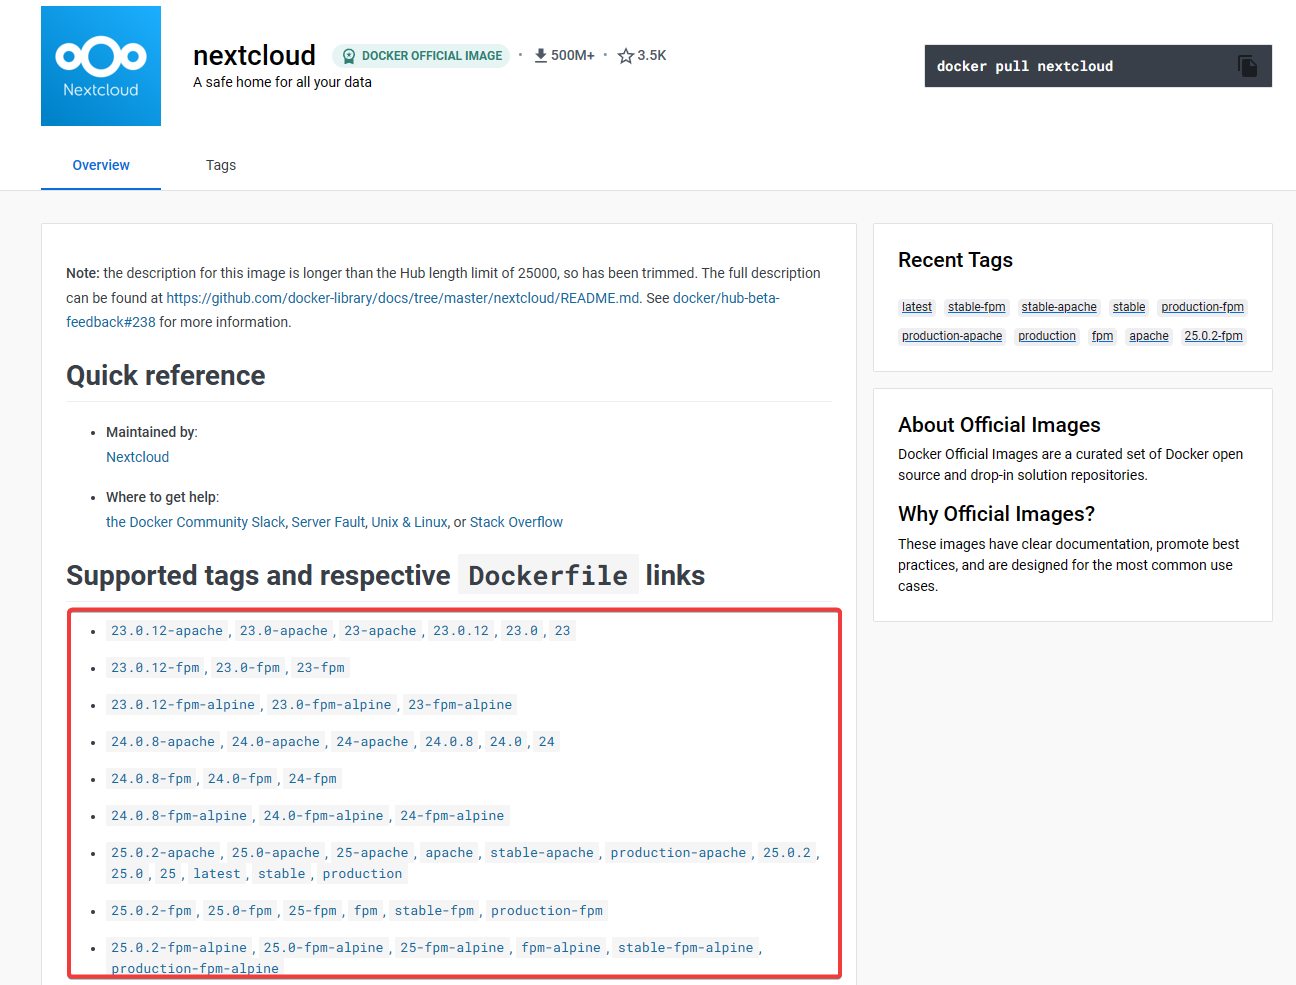This screenshot has height=985, width=1296.
Task: Open the 25.0.2-apache Dockerfile link
Action: [x=163, y=853]
